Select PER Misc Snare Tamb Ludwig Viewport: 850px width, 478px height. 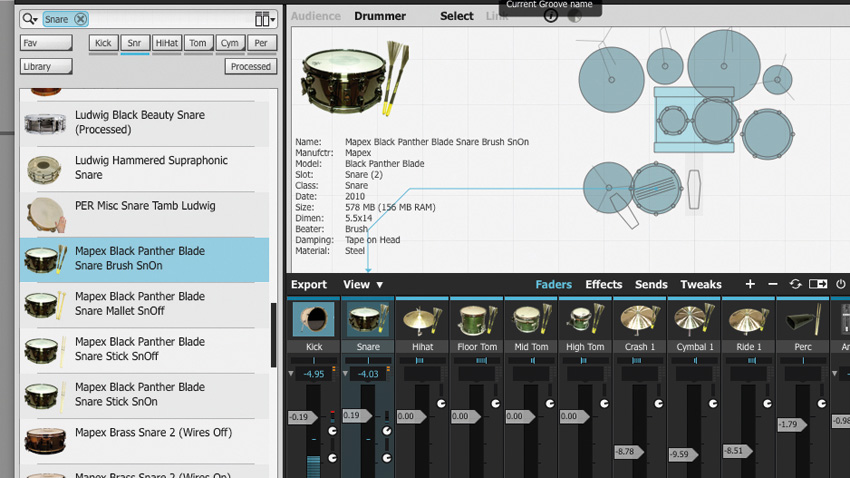tap(144, 214)
